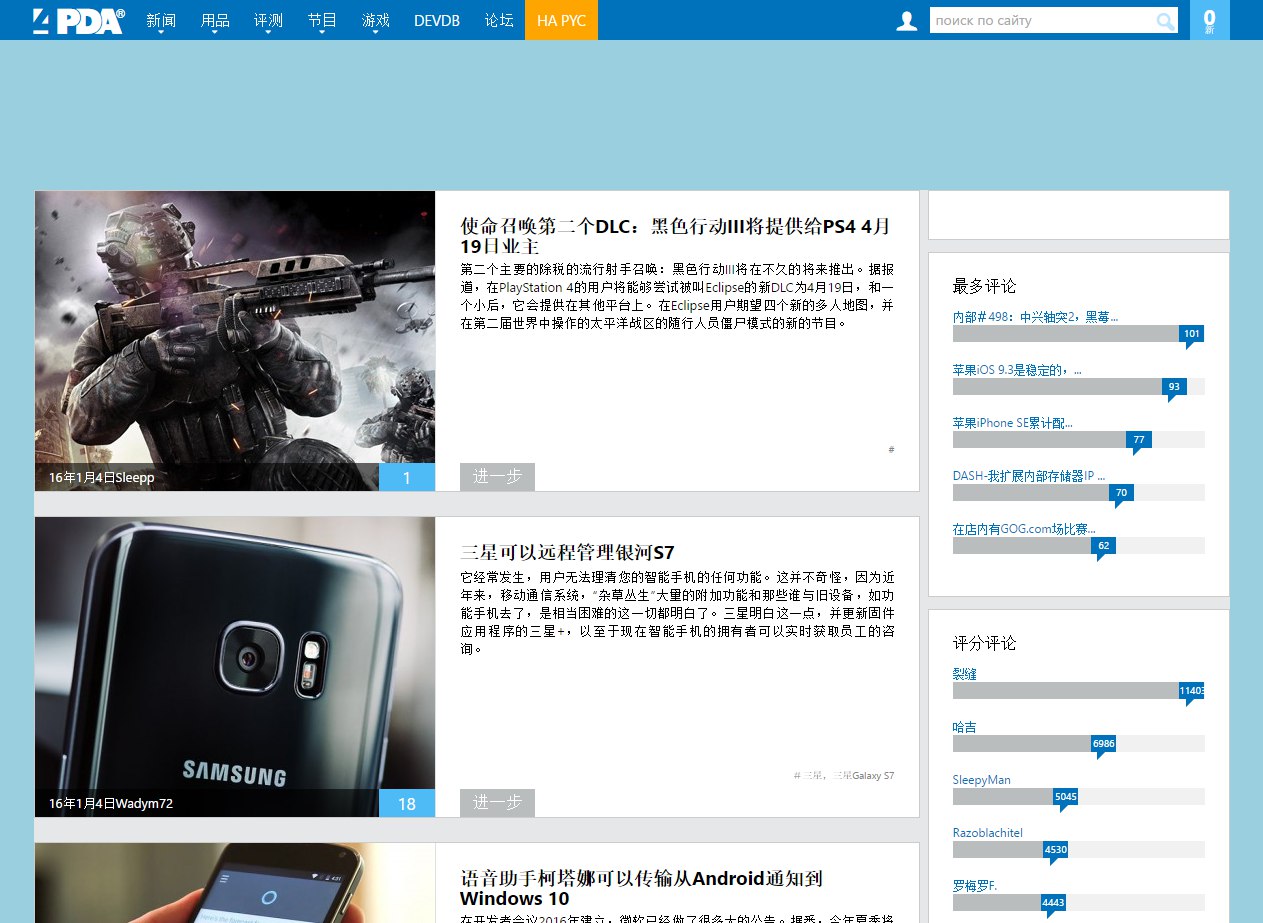1263x923 pixels.
Task: Open user 罗梅罗F. profile
Action: pyautogui.click(x=975, y=886)
